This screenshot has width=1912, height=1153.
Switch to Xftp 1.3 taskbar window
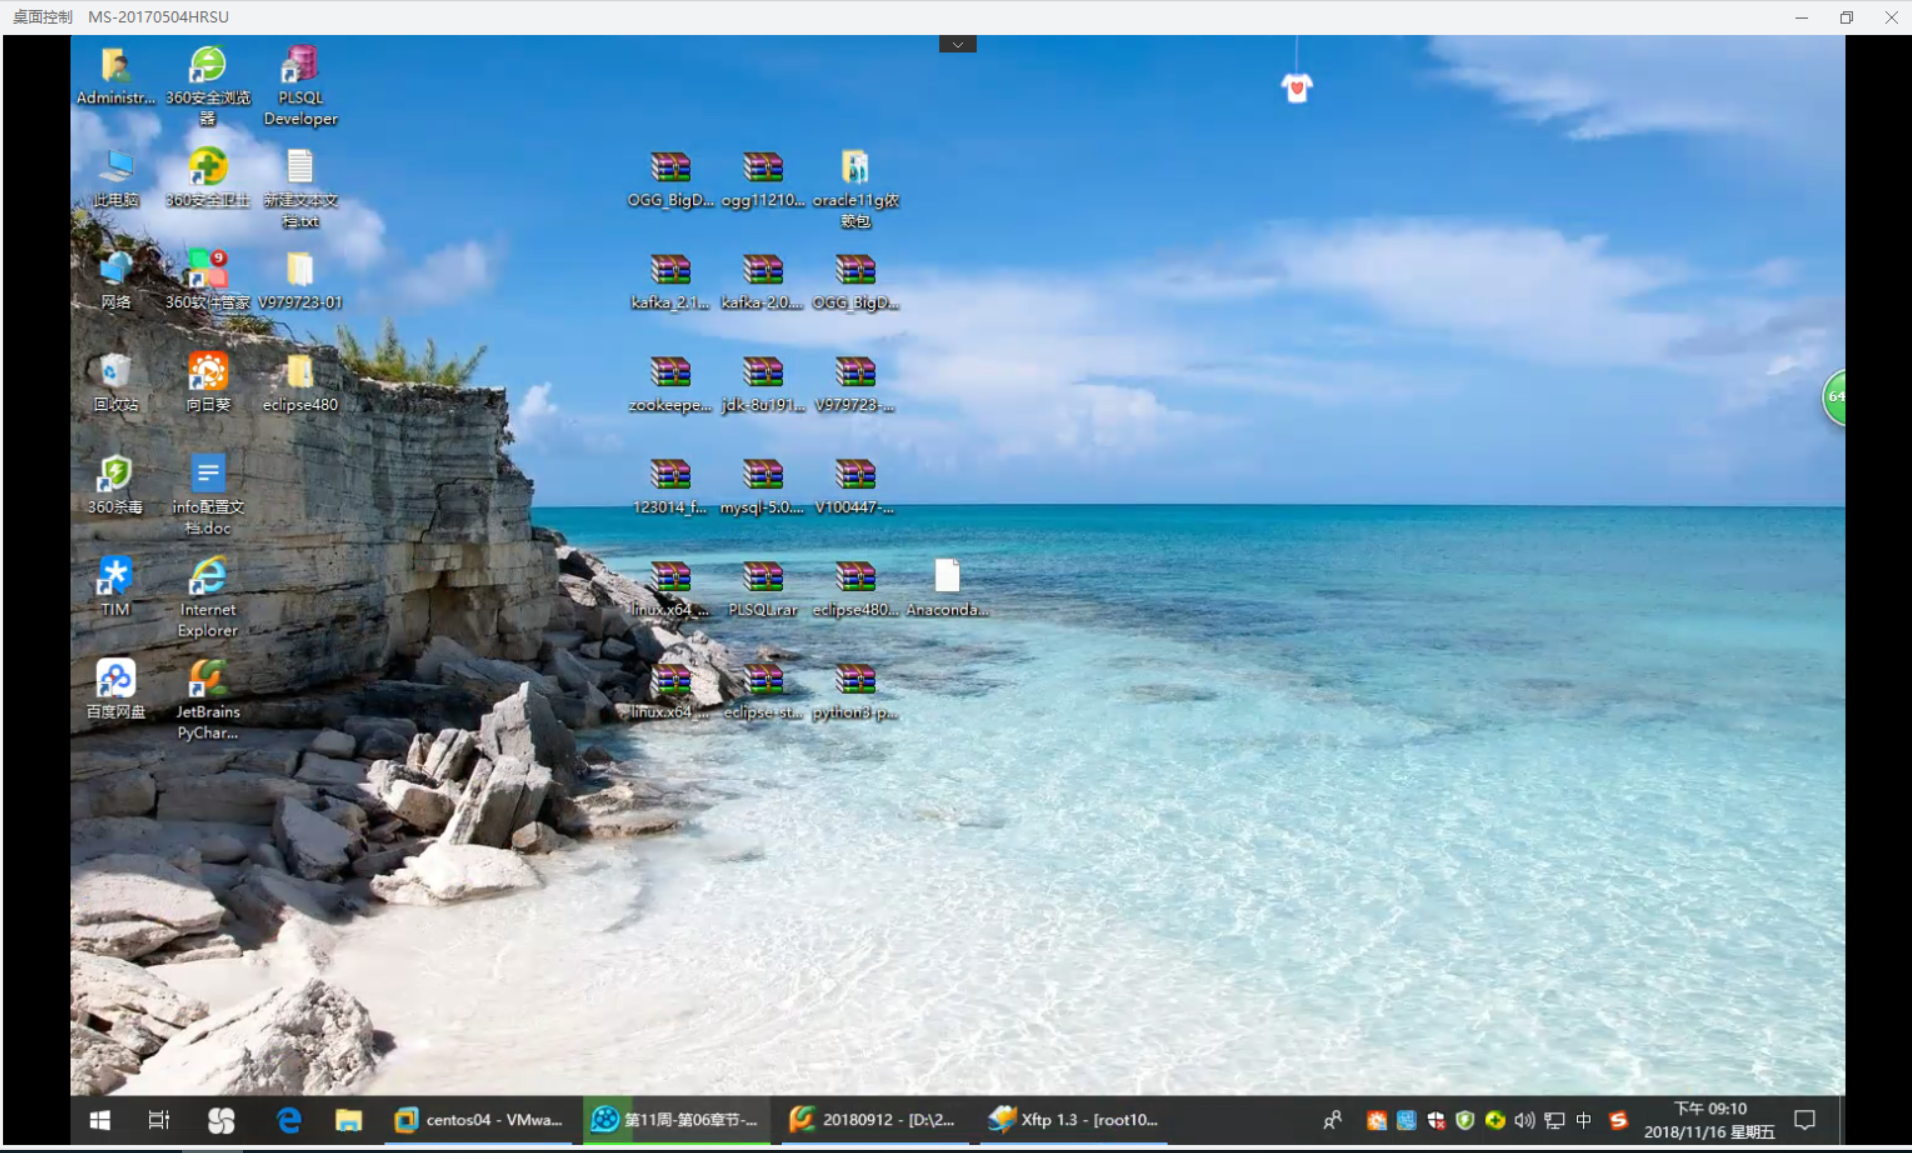pos(1073,1120)
